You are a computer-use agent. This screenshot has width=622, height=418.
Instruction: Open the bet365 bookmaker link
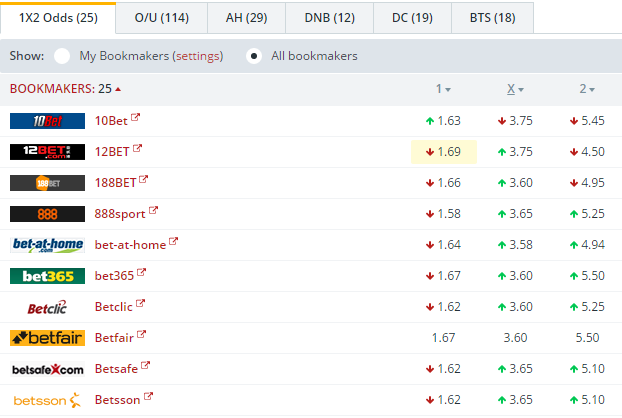pos(114,276)
